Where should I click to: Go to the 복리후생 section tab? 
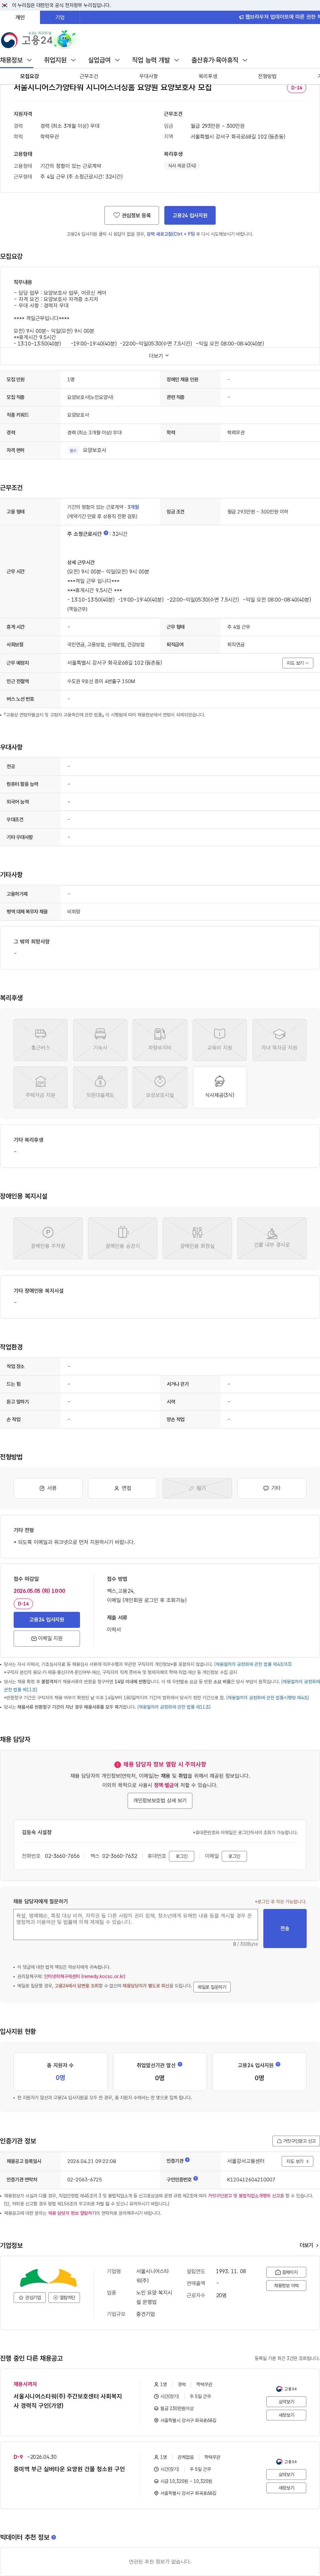(208, 76)
